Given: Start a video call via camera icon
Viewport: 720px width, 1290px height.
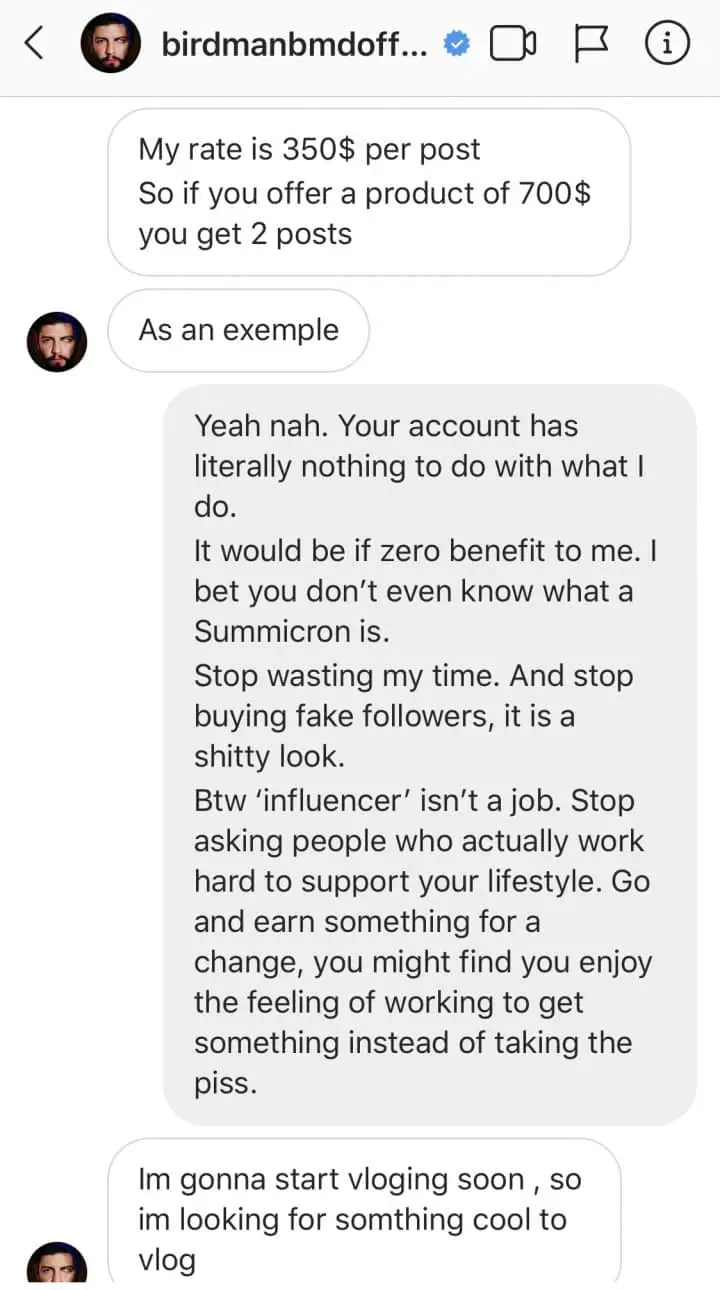Looking at the screenshot, I should click(x=513, y=44).
